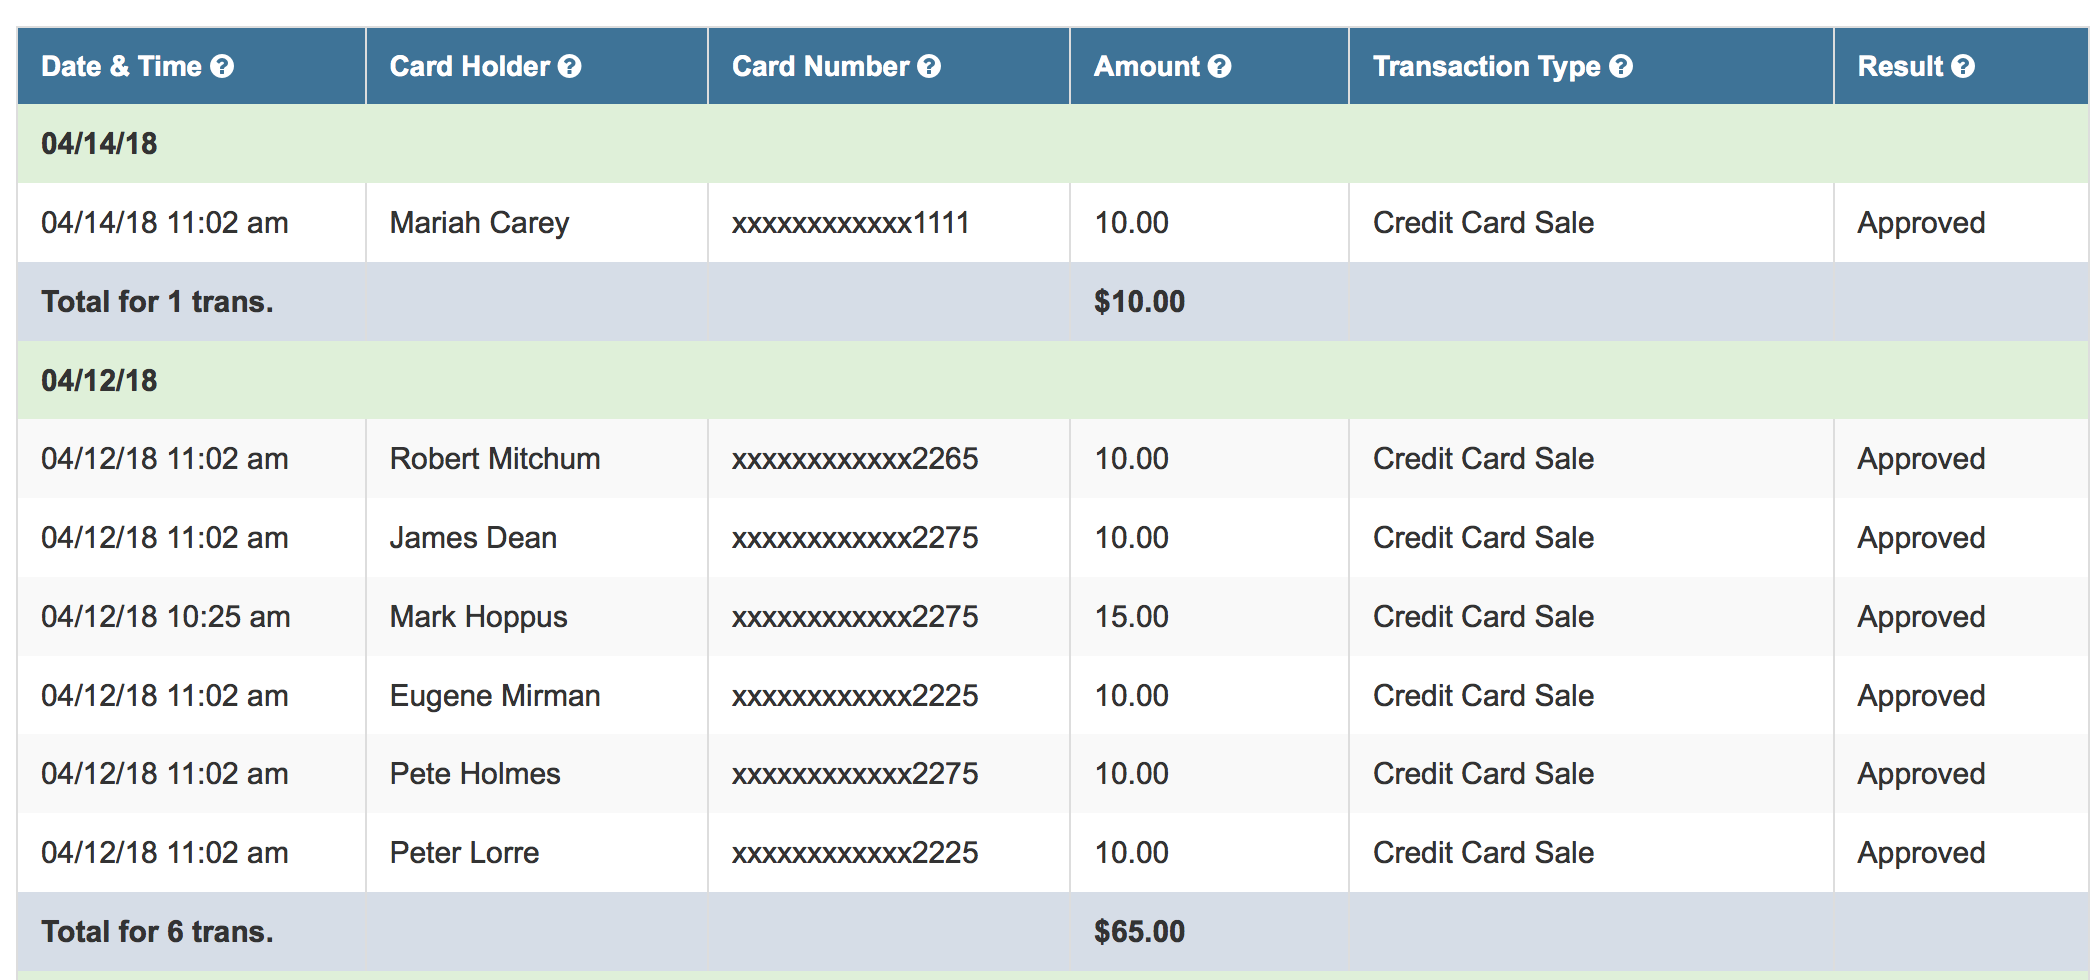This screenshot has width=2098, height=980.
Task: Click the 15.00 amount for Mark Hoppus
Action: point(1131,617)
